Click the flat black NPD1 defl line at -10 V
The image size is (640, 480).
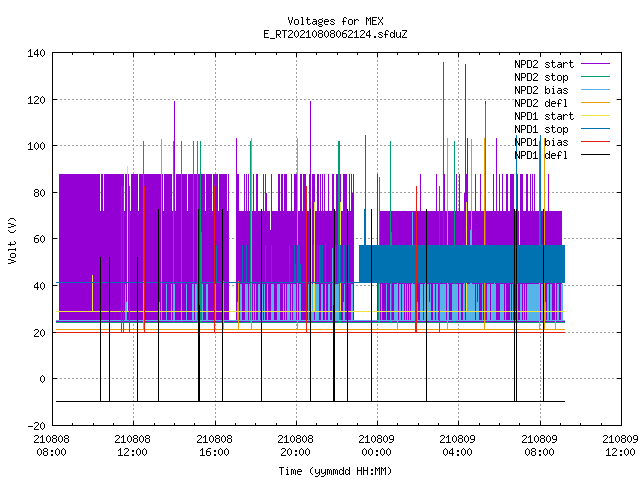(x=310, y=402)
